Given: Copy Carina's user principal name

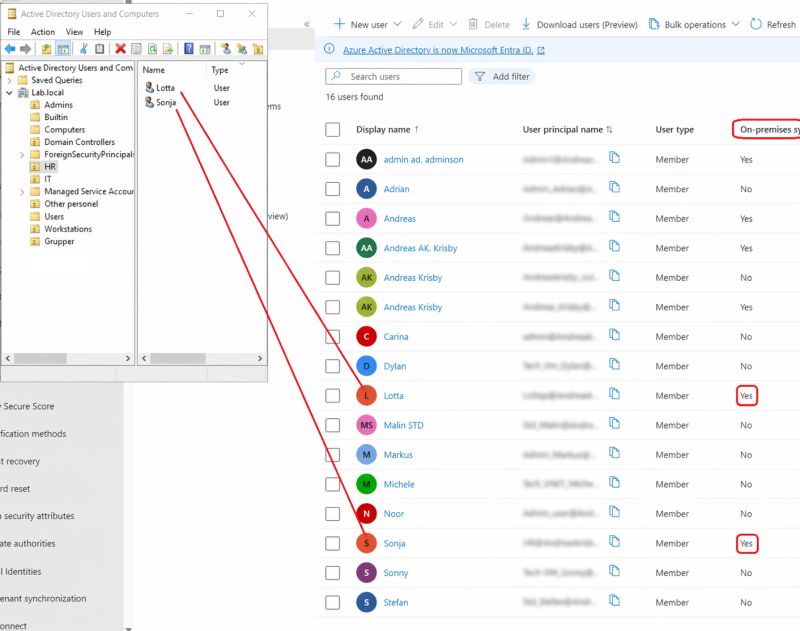Looking at the screenshot, I should coord(615,335).
